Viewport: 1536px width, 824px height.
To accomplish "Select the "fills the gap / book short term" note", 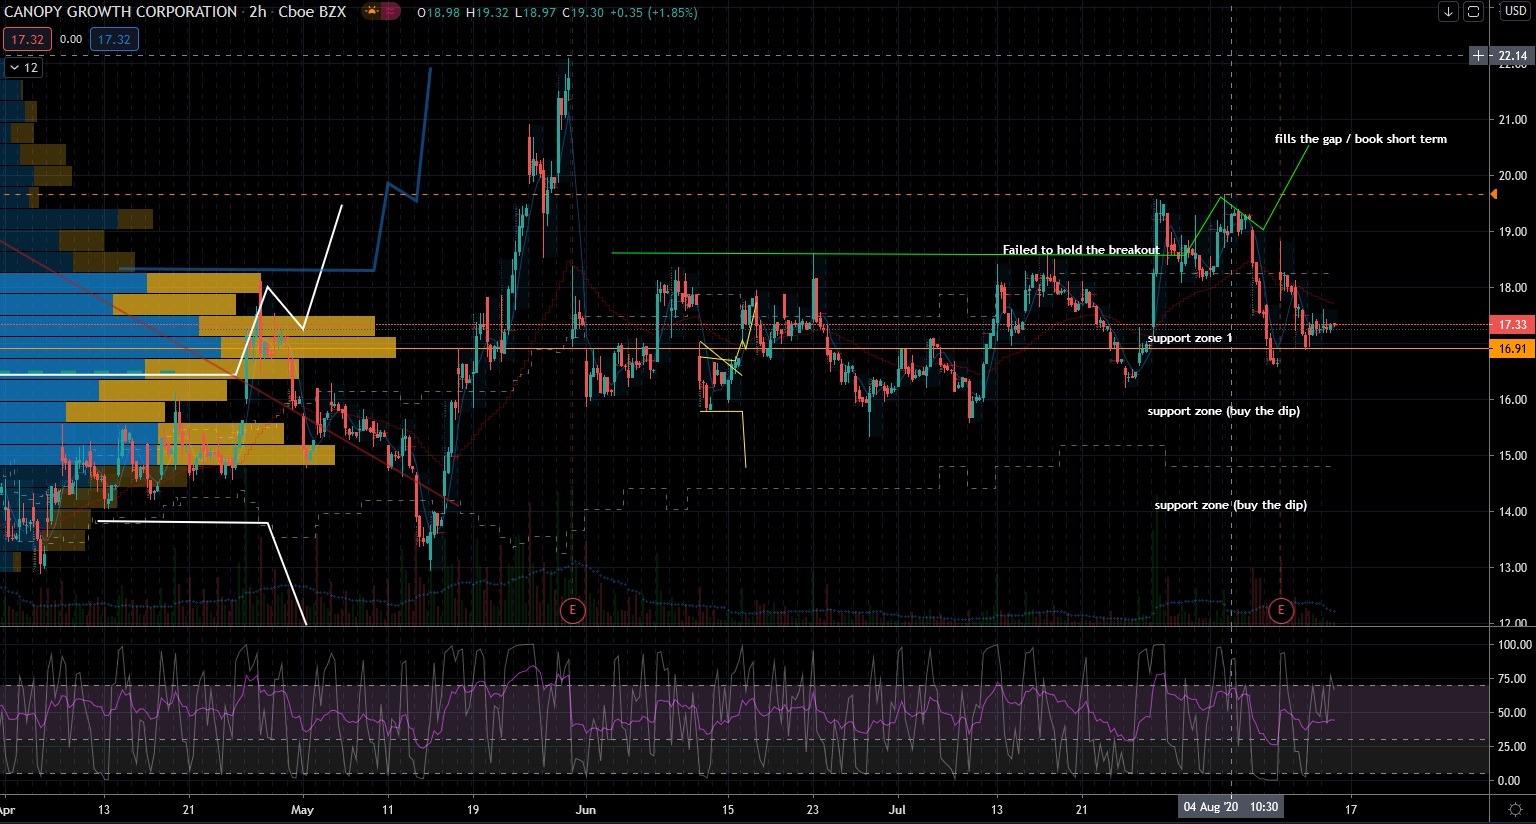I will coord(1361,139).
